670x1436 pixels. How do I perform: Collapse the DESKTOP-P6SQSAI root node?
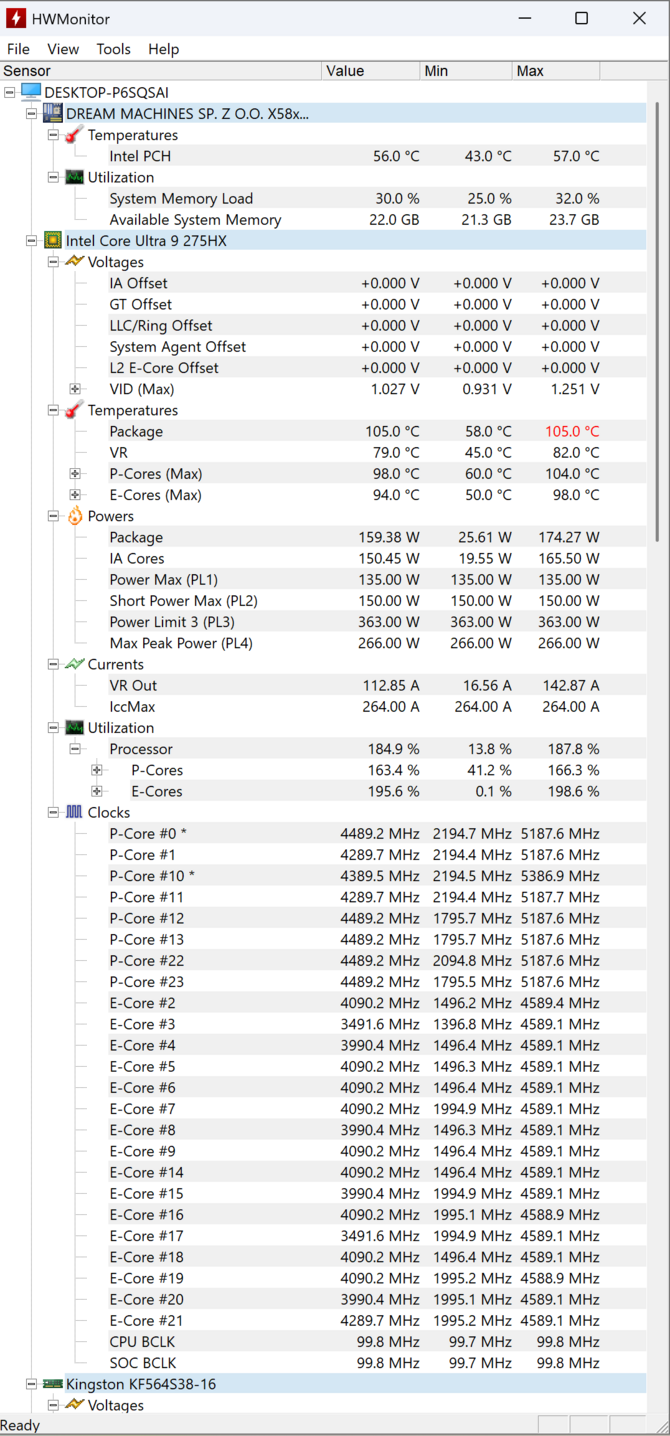click(10, 92)
